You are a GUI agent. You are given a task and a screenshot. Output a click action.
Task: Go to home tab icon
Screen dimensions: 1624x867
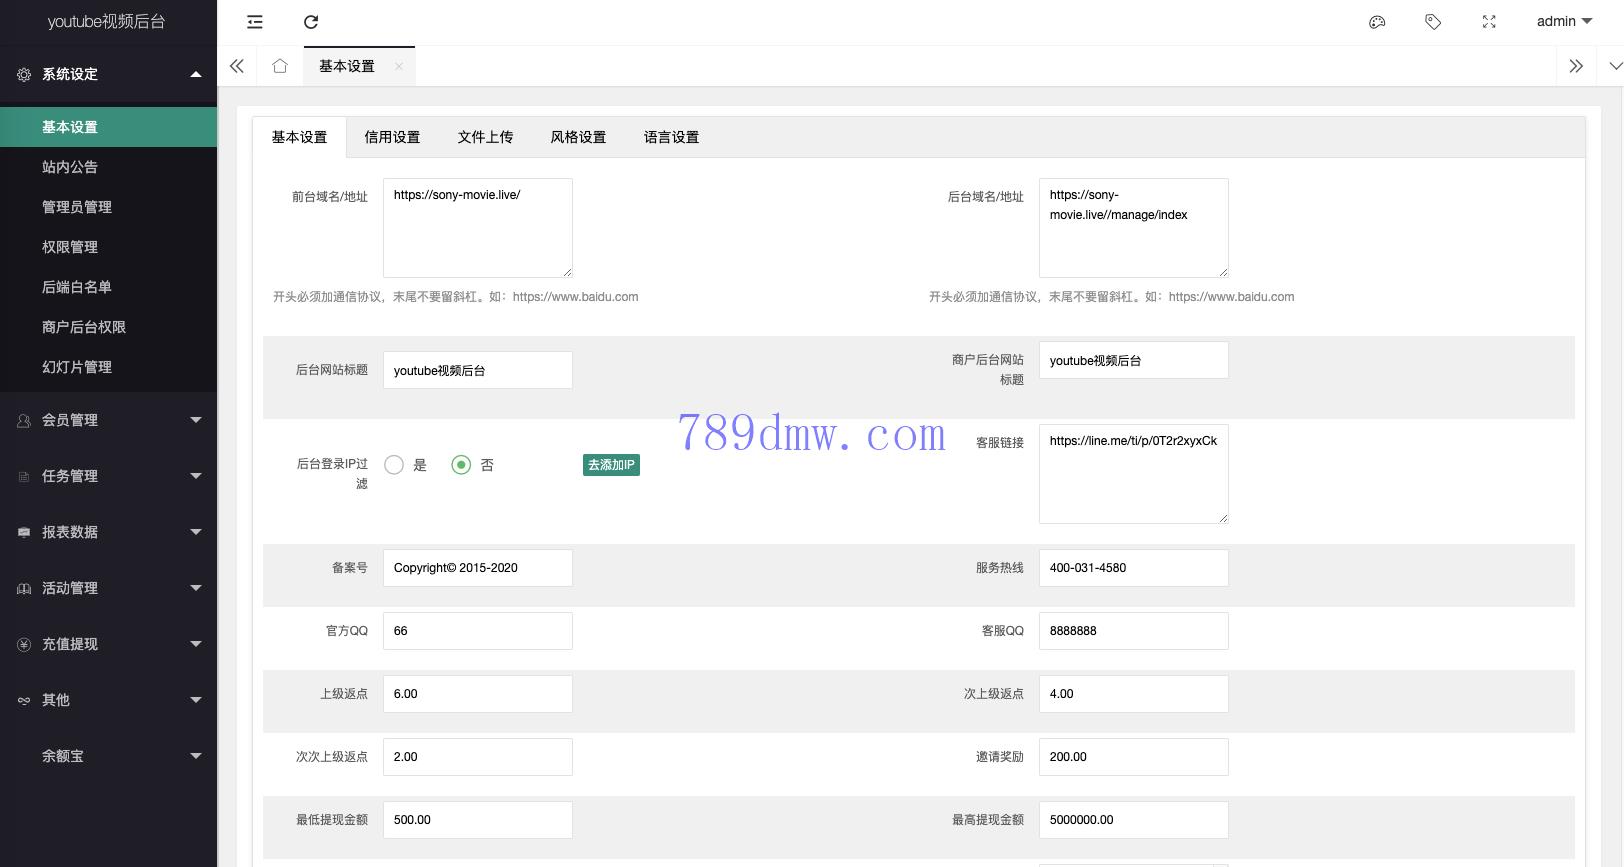[280, 66]
